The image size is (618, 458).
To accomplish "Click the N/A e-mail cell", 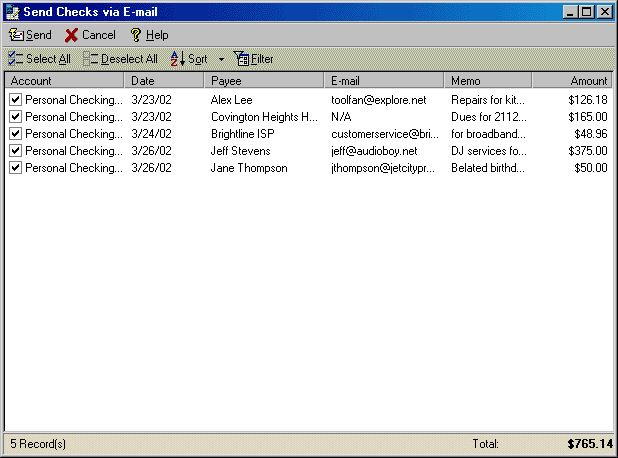I will pyautogui.click(x=341, y=117).
